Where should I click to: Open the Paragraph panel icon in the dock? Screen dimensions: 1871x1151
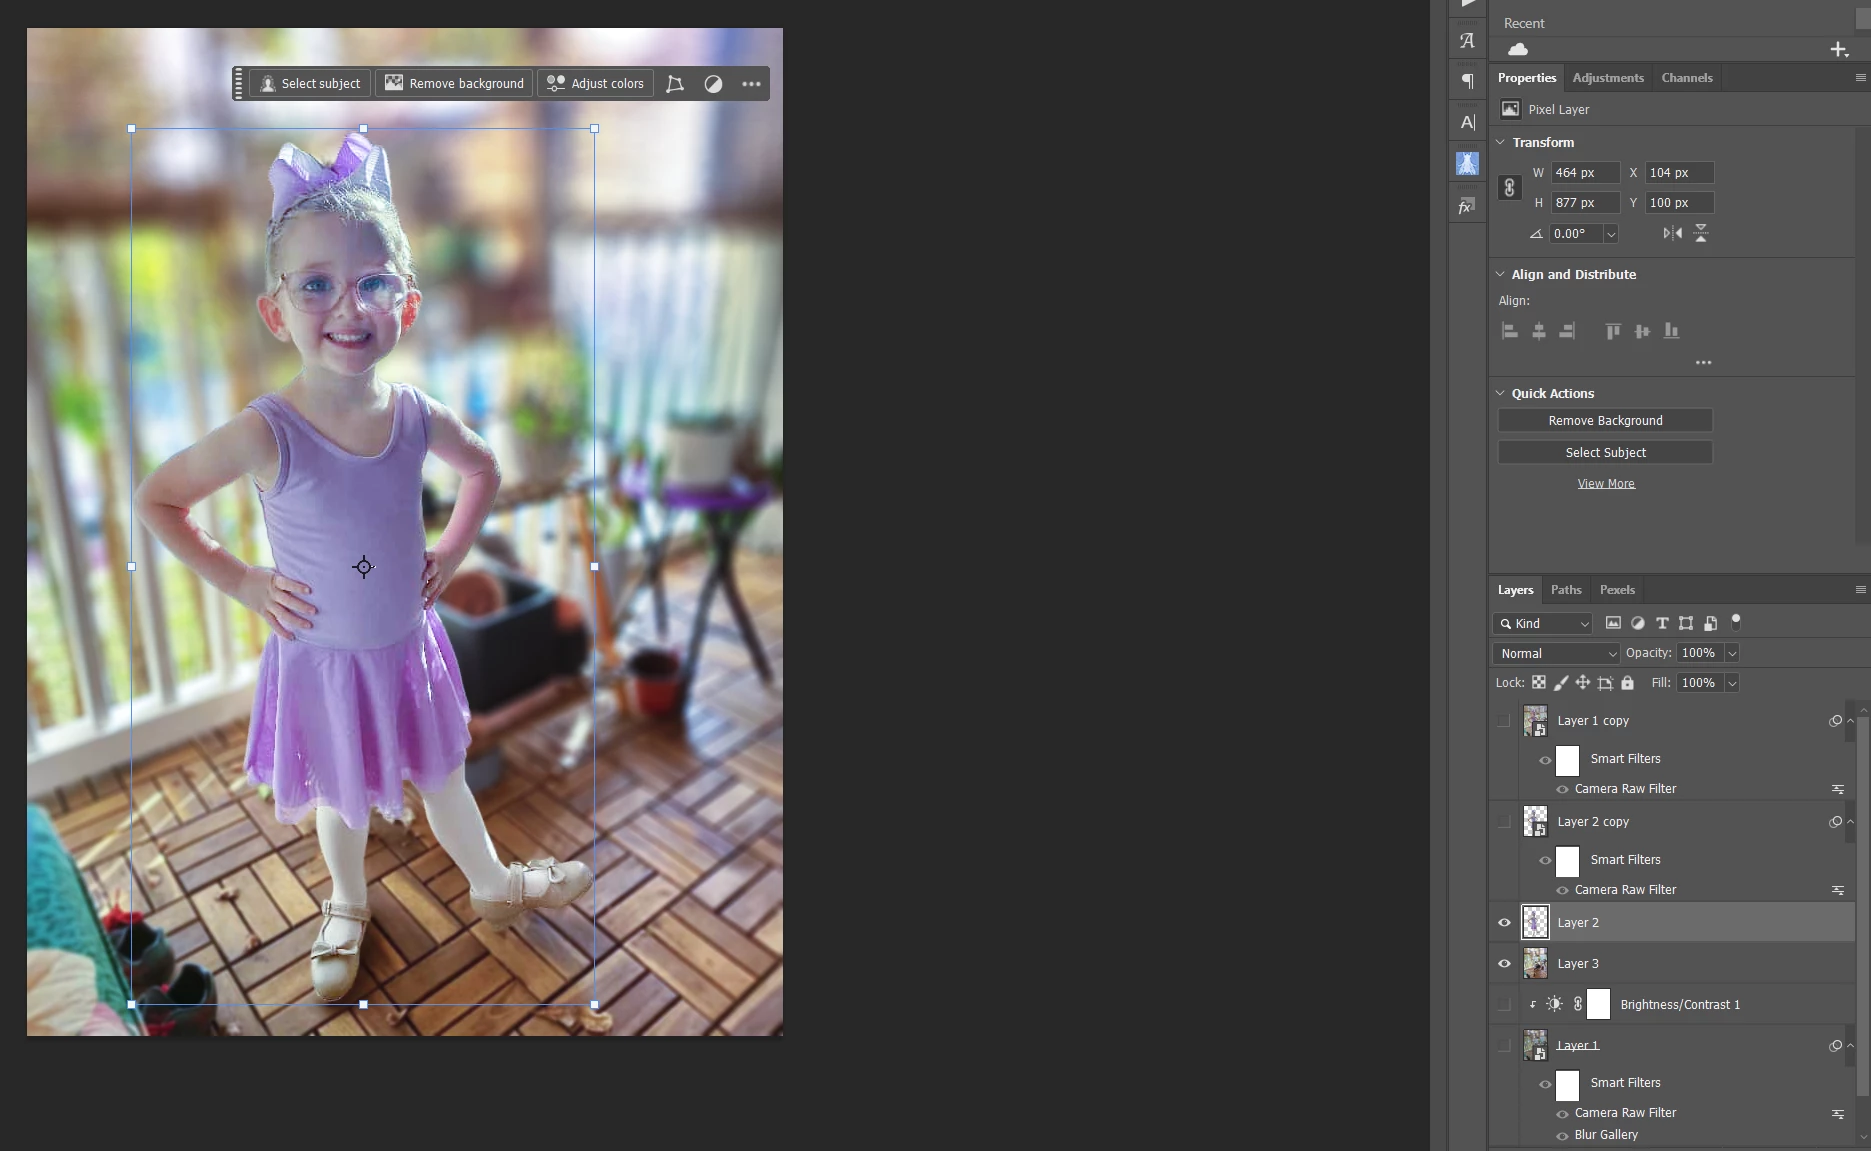1467,81
